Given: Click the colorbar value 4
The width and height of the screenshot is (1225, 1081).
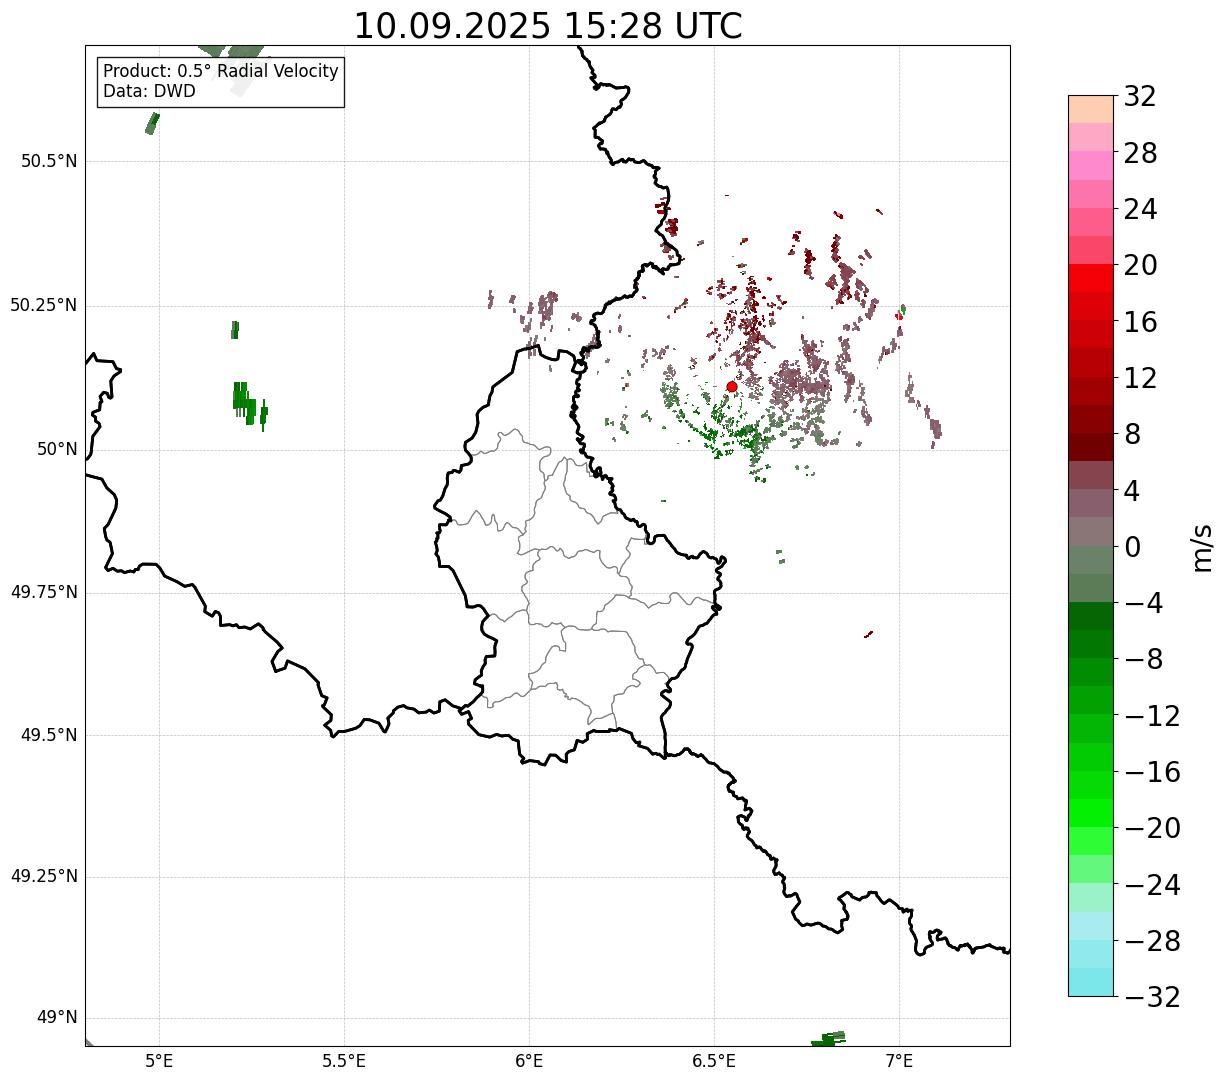Looking at the screenshot, I should 1132,491.
